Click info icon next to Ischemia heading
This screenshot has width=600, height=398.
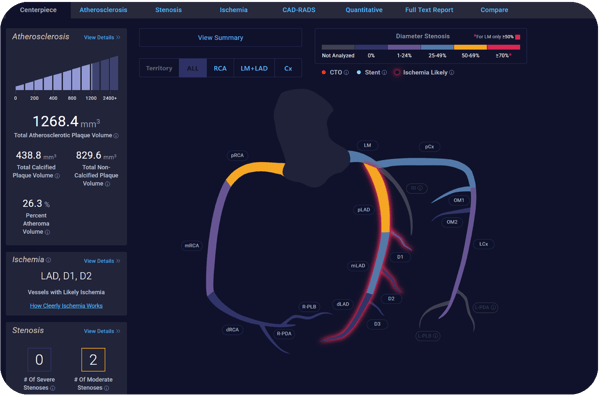[48, 260]
